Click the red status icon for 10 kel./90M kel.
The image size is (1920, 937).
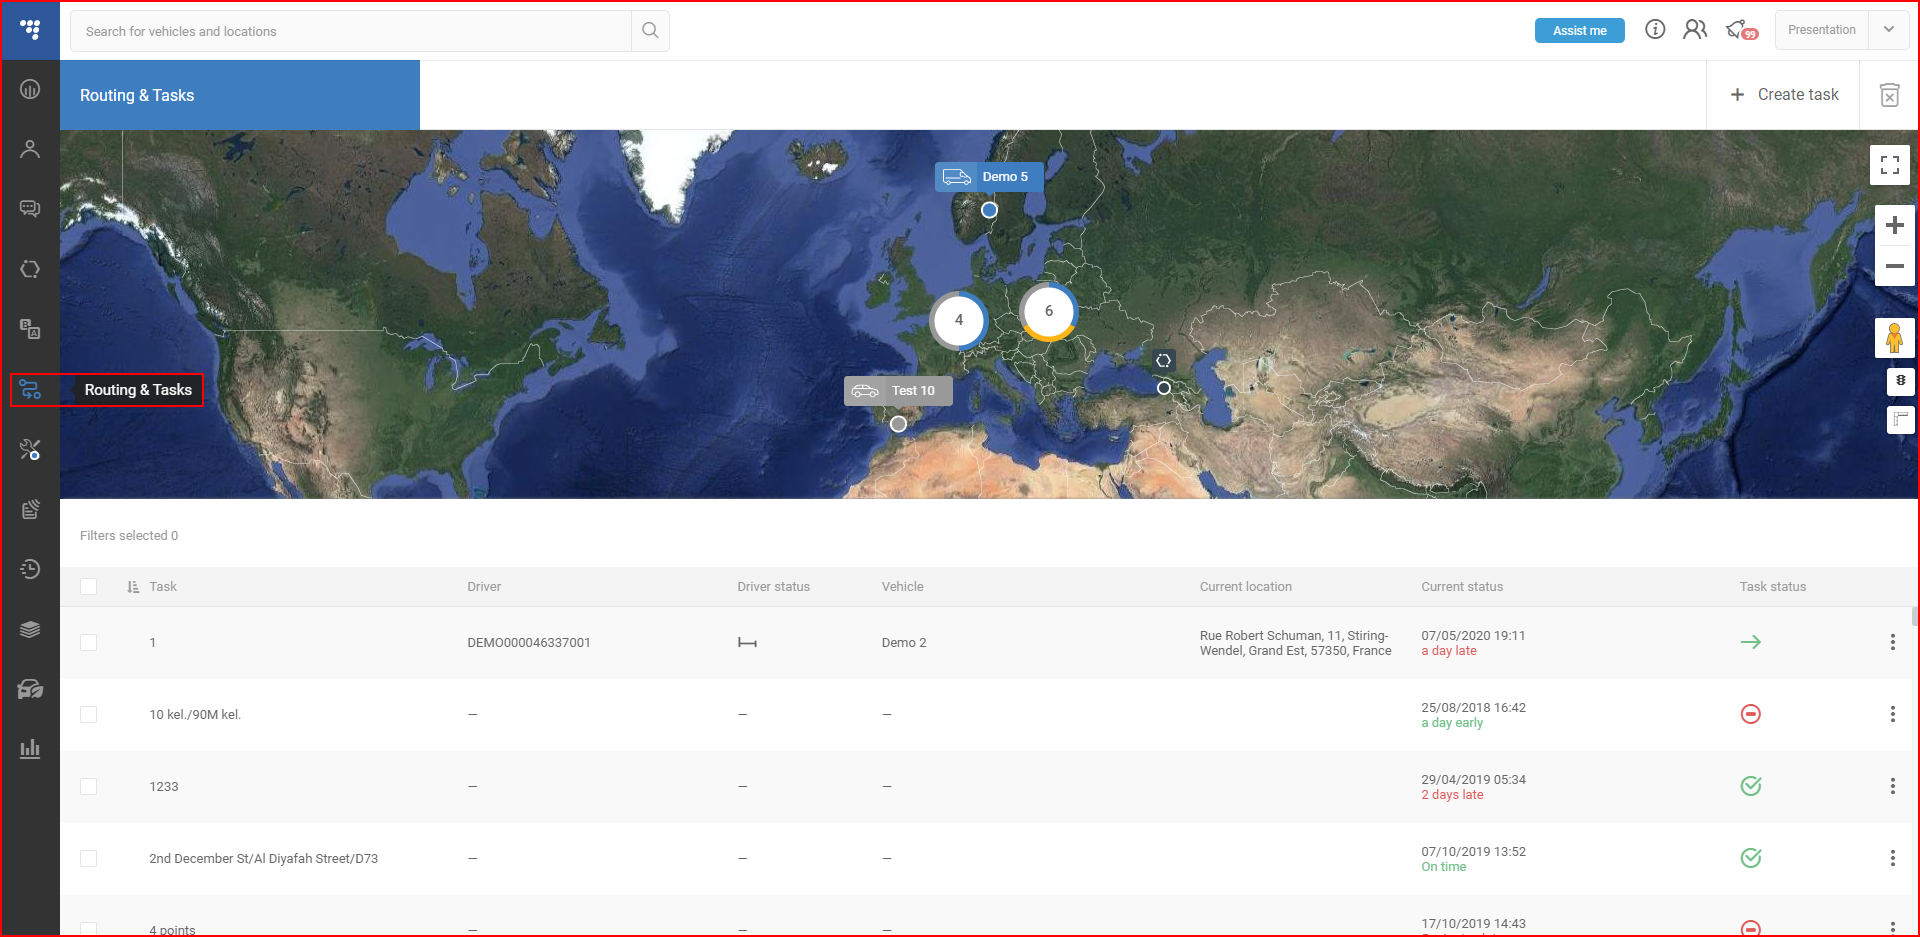tap(1750, 714)
